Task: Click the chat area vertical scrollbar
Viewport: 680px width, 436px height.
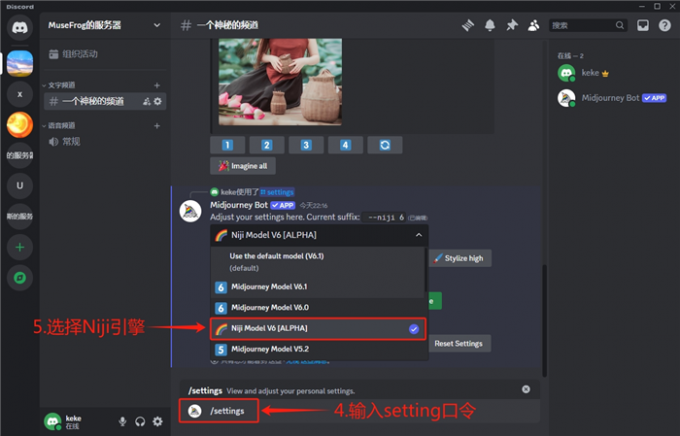Action: 544,321
